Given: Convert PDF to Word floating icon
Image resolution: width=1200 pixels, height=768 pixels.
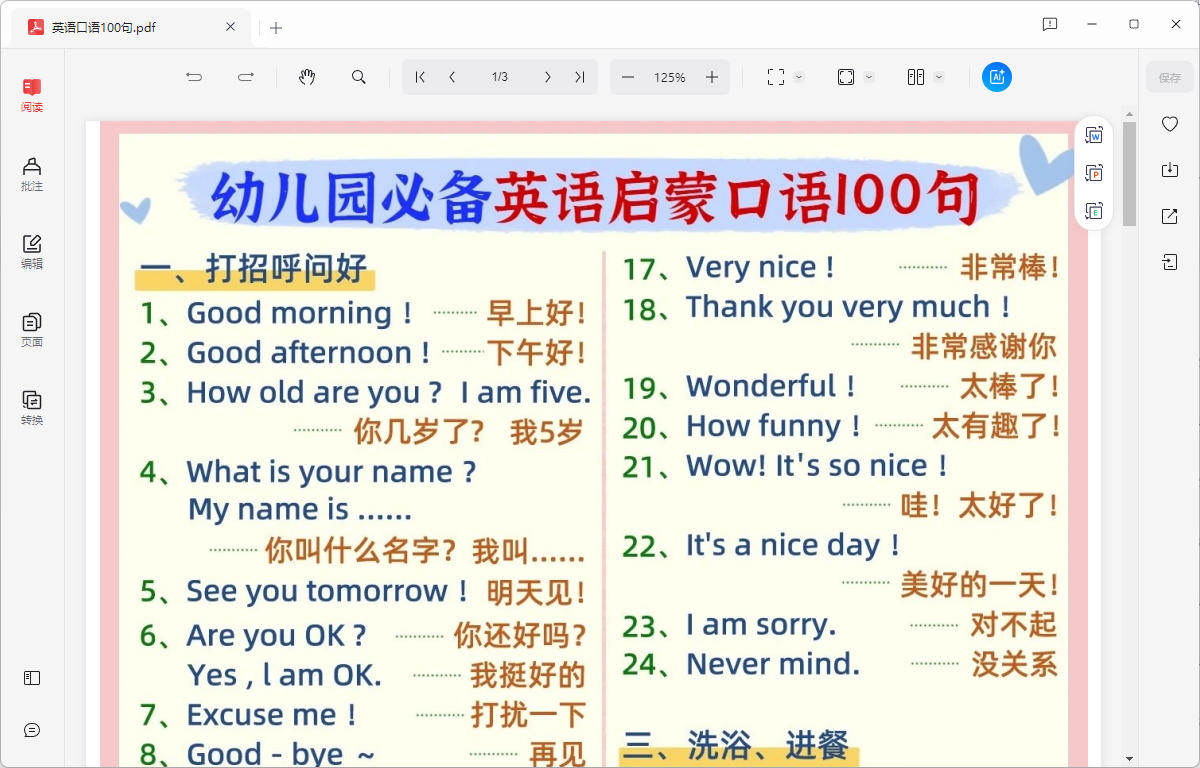Looking at the screenshot, I should pyautogui.click(x=1094, y=135).
